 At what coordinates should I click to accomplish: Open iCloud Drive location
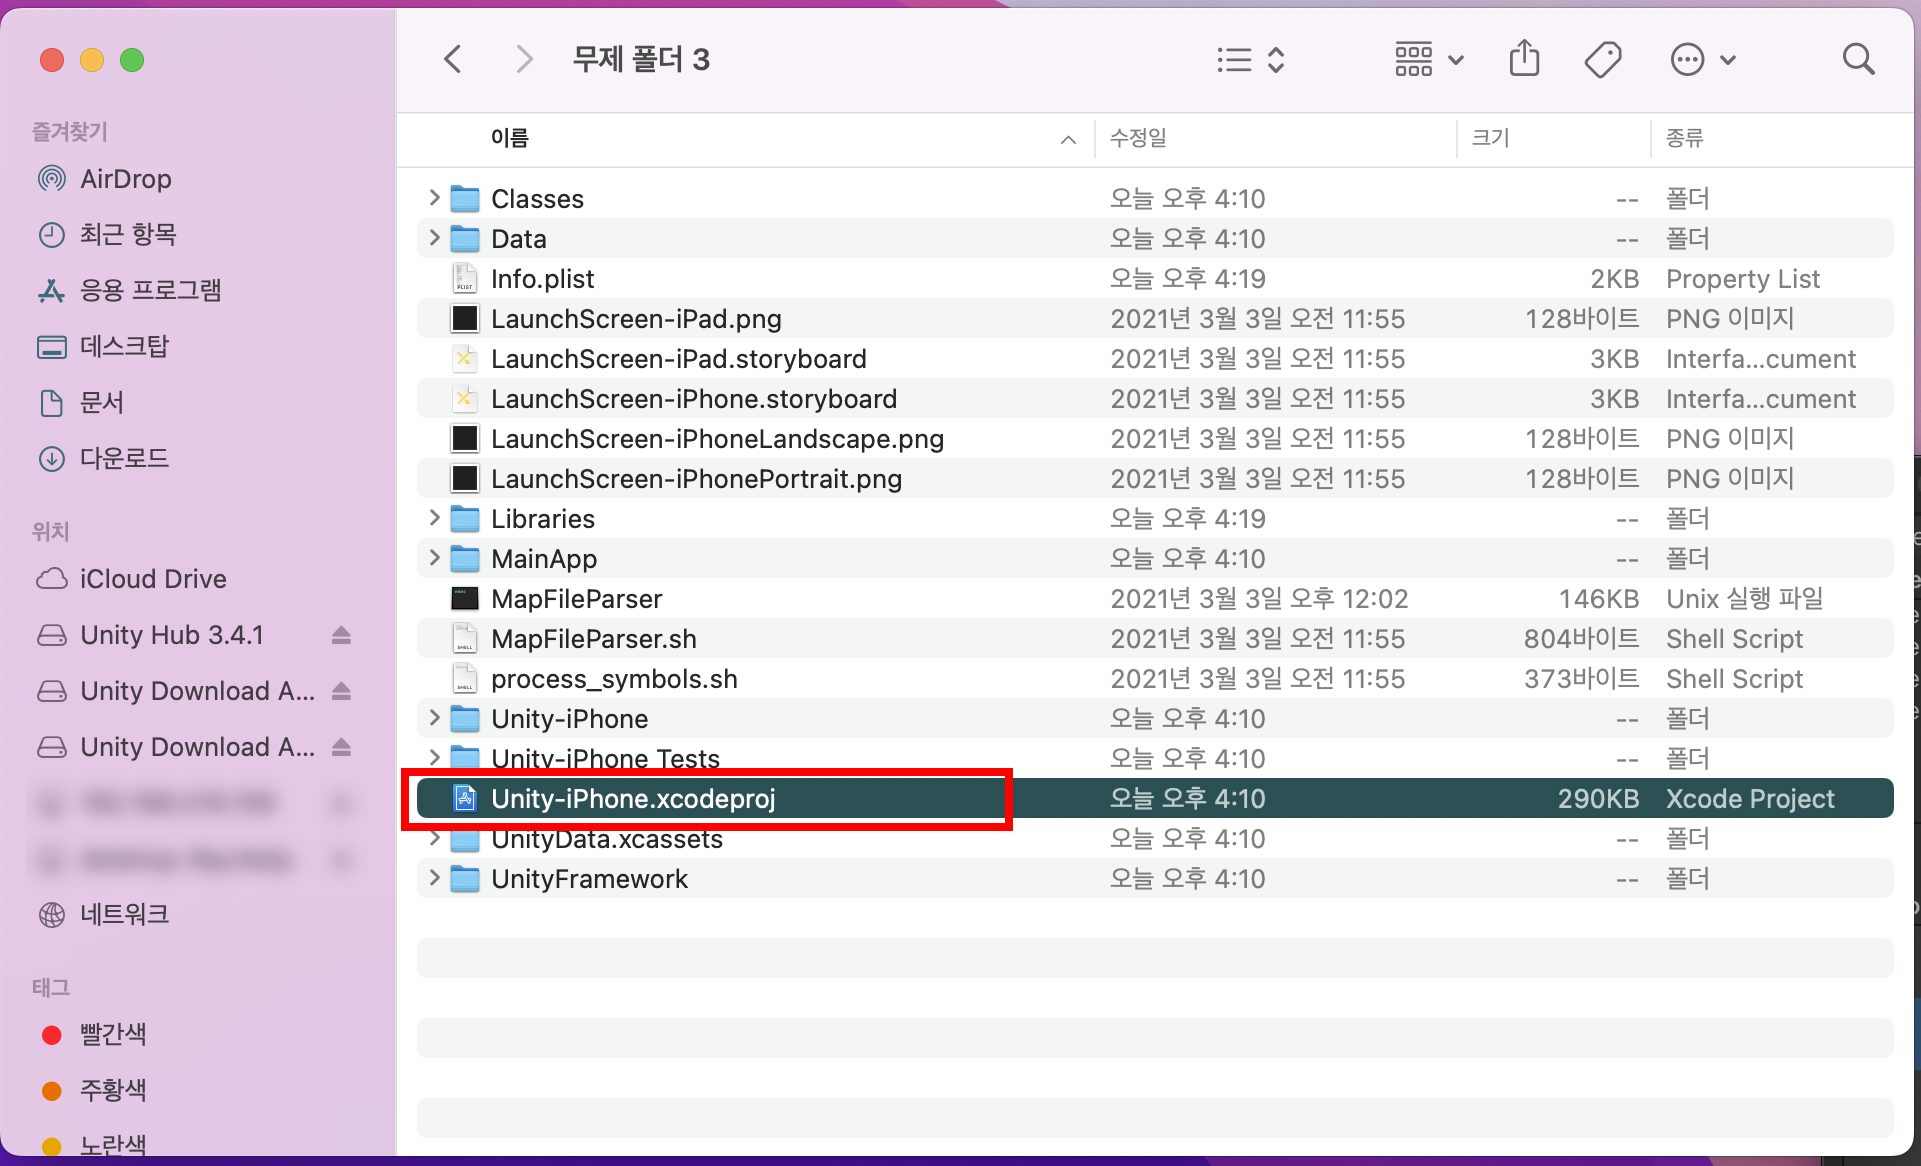[x=152, y=579]
